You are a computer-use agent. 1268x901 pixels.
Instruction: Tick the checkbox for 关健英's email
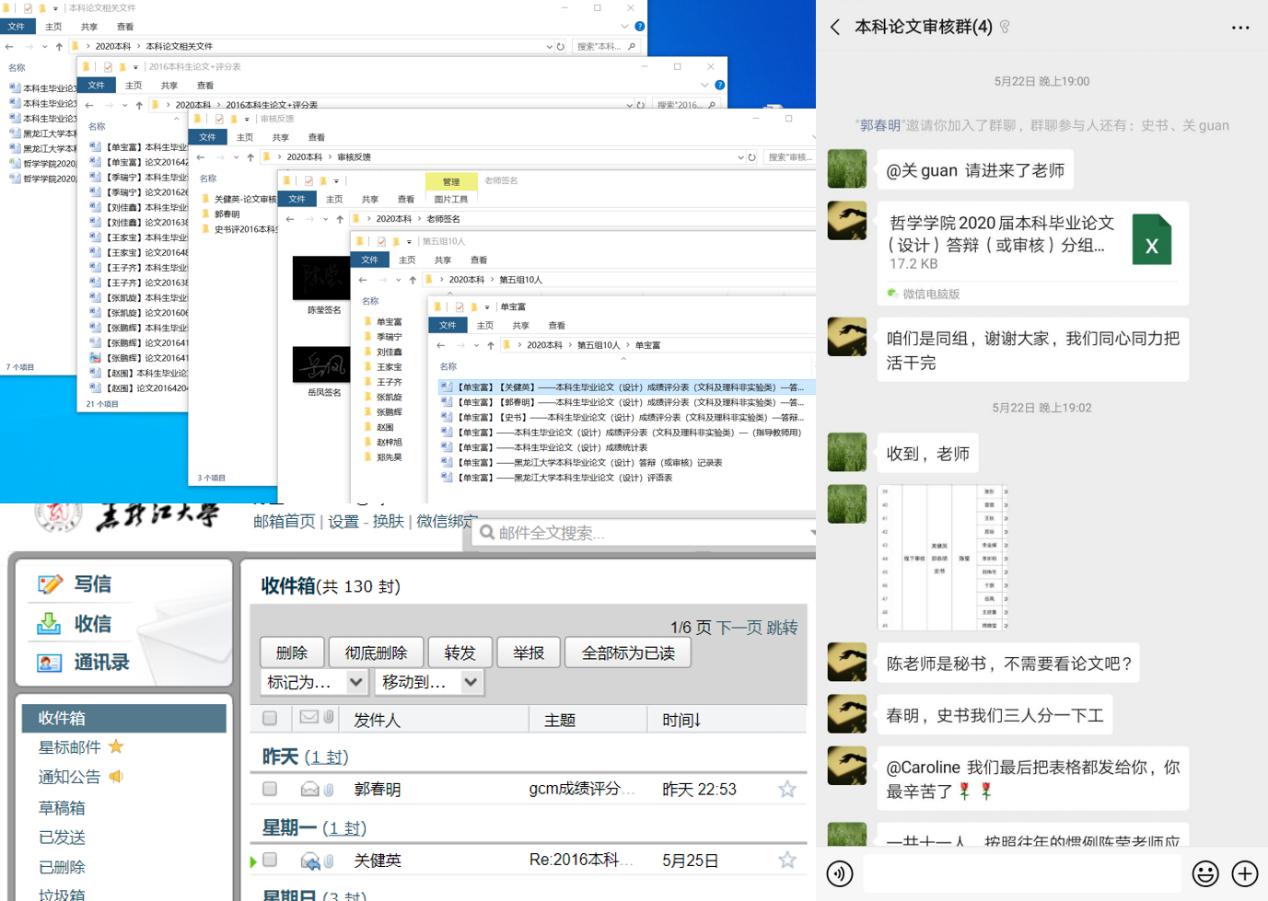pyautogui.click(x=269, y=860)
